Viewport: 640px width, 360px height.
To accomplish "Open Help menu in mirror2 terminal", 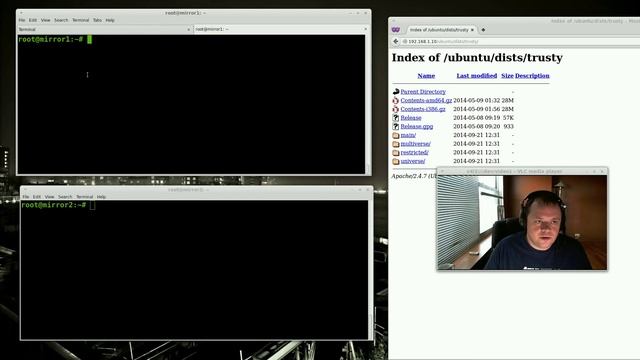I will pyautogui.click(x=101, y=197).
